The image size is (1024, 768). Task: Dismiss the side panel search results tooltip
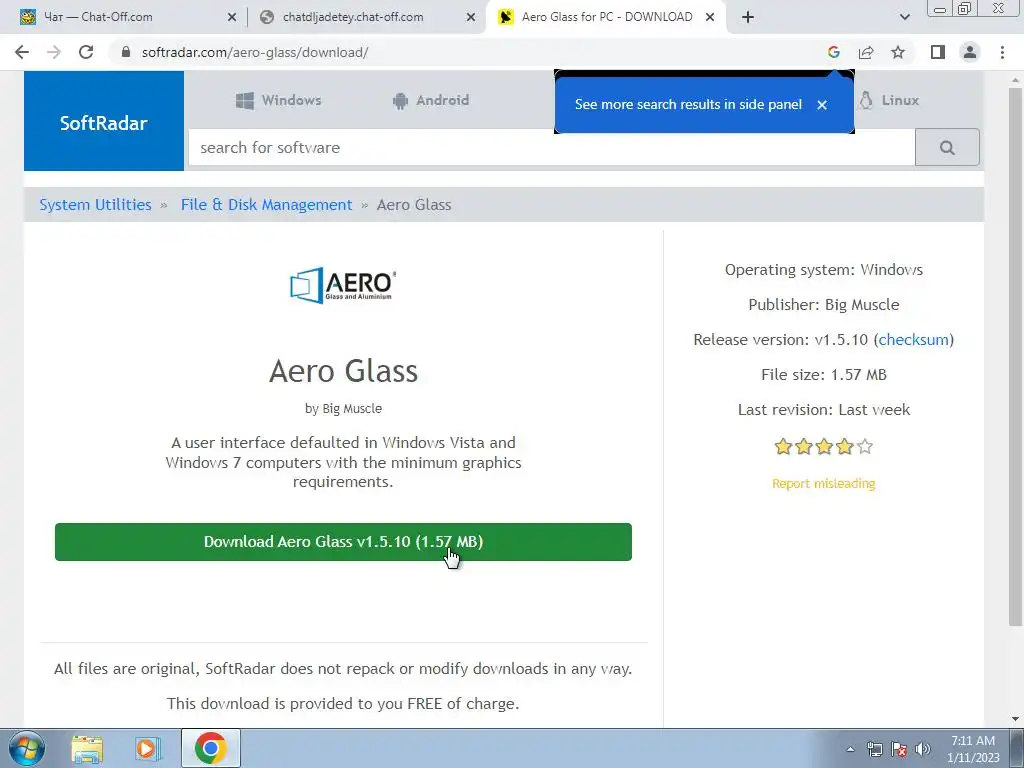pyautogui.click(x=822, y=104)
